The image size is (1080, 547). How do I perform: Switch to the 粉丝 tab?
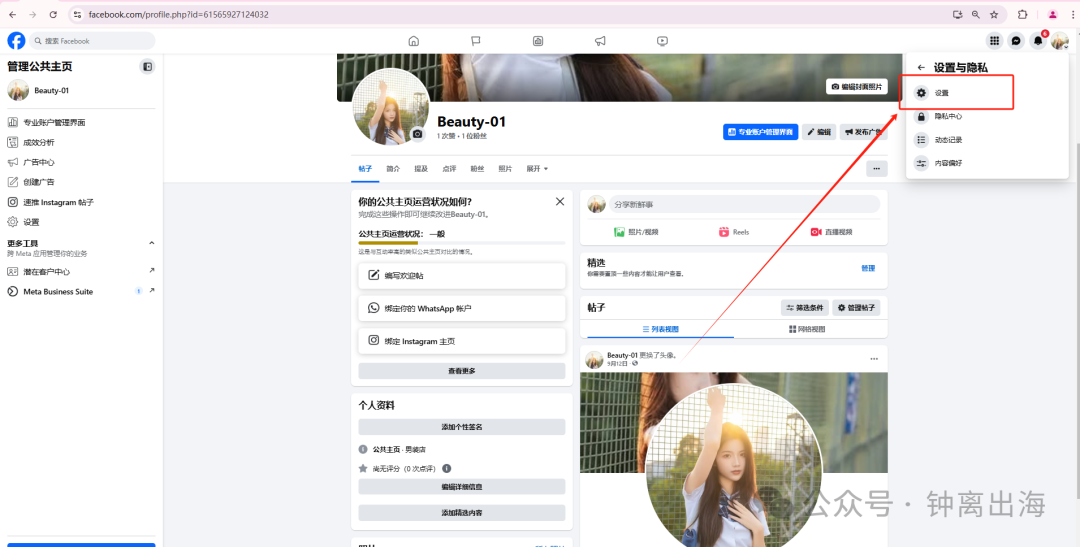pyautogui.click(x=477, y=169)
